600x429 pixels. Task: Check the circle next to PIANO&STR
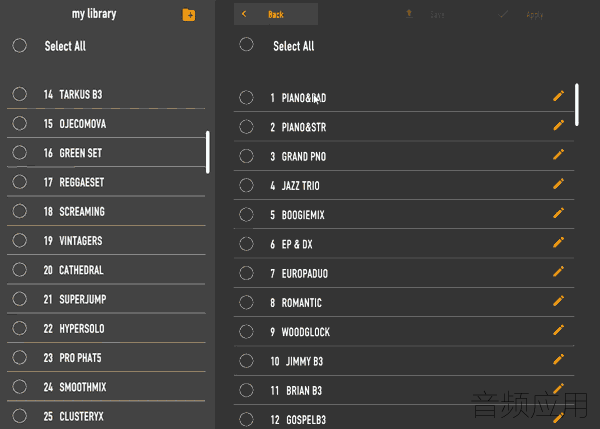(x=246, y=127)
